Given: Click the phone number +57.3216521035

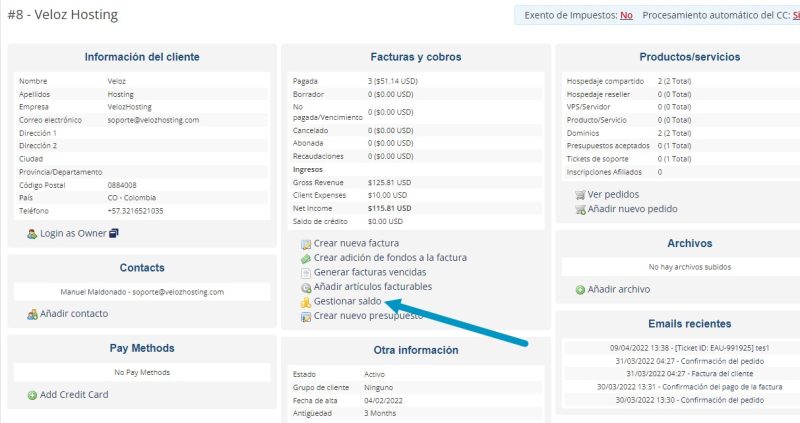Looking at the screenshot, I should click(135, 211).
